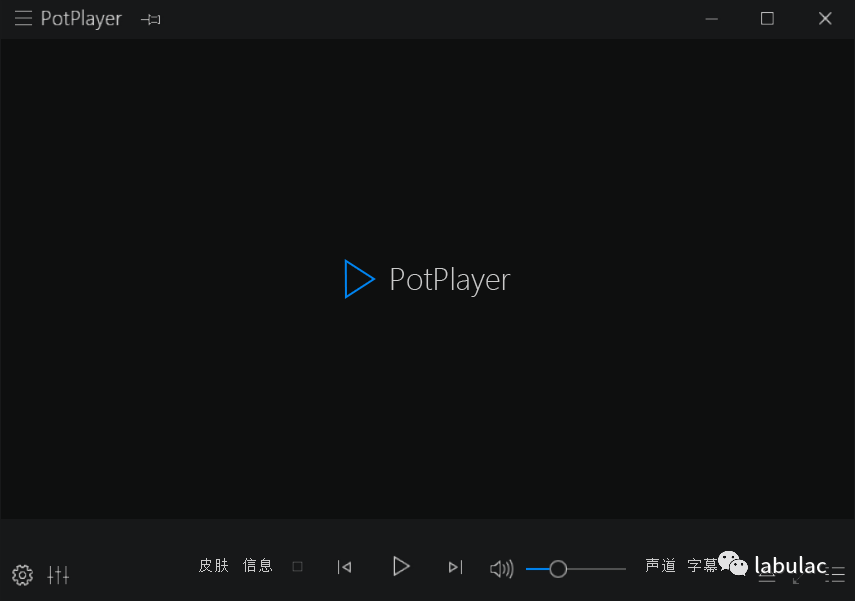
Task: Jump to the previous track
Action: (345, 567)
